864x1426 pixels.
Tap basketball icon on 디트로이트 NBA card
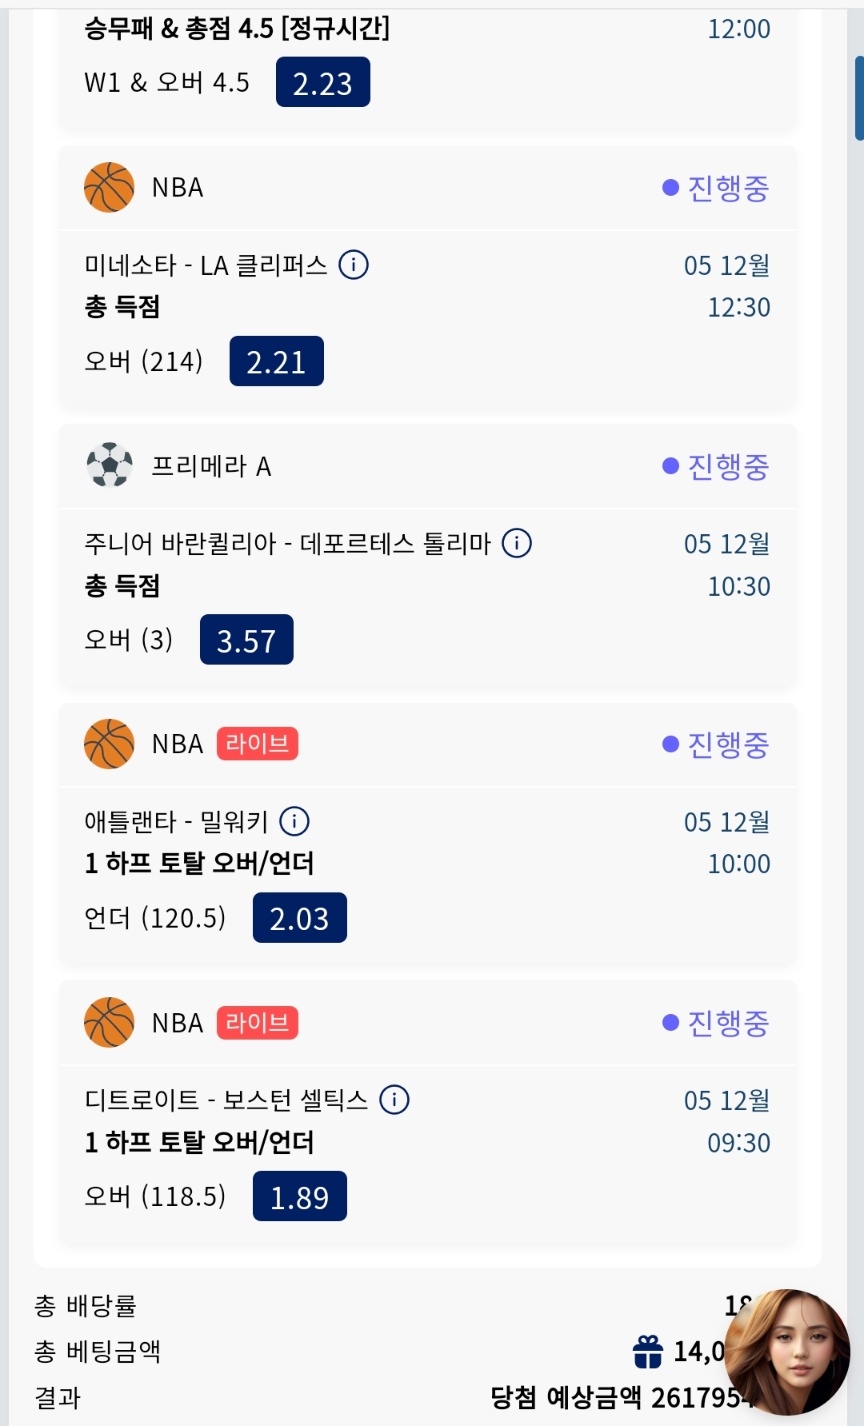pyautogui.click(x=109, y=1022)
